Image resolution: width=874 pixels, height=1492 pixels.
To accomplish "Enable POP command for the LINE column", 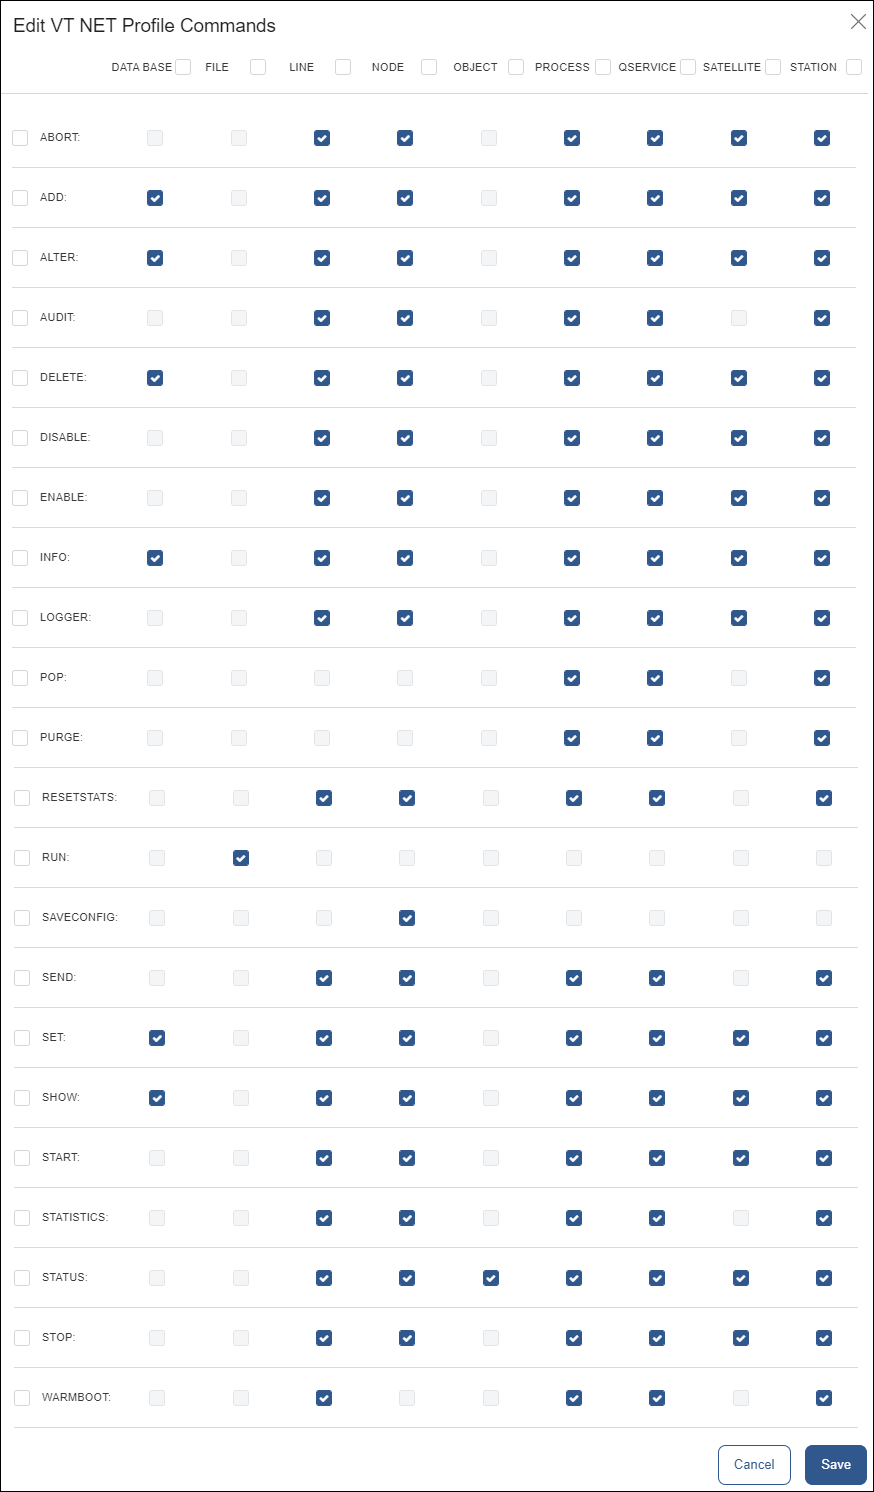I will [x=322, y=678].
